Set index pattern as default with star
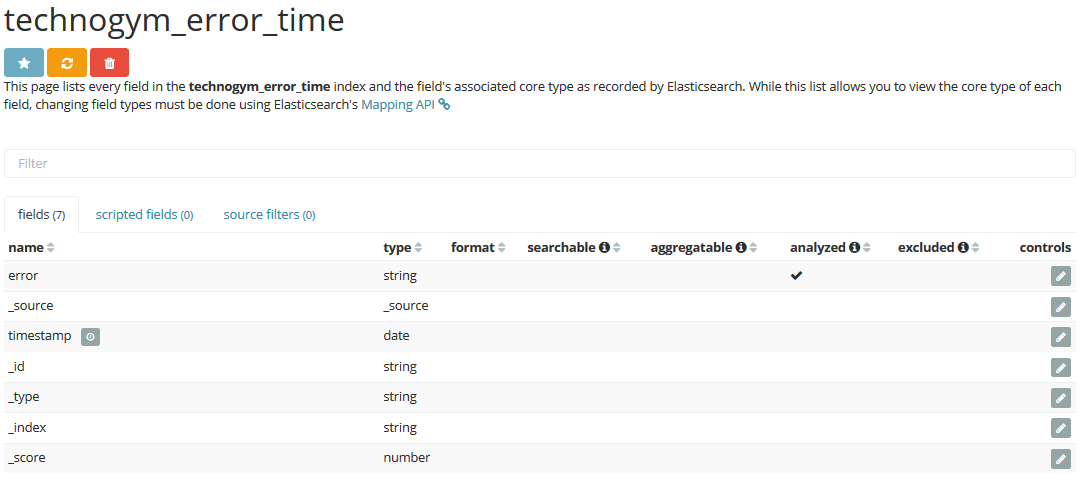 click(24, 63)
